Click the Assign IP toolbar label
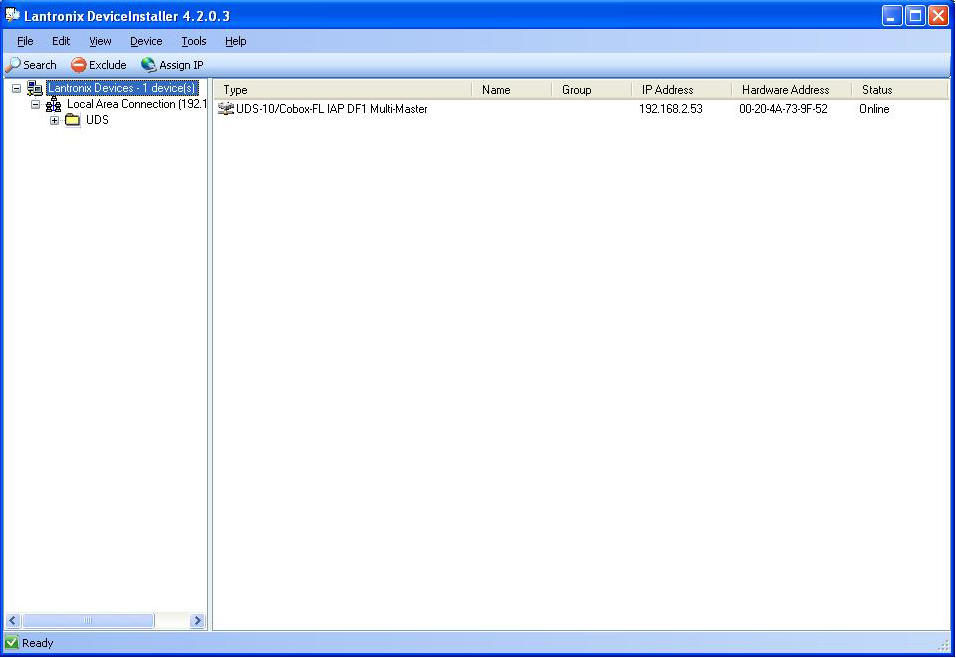 181,65
